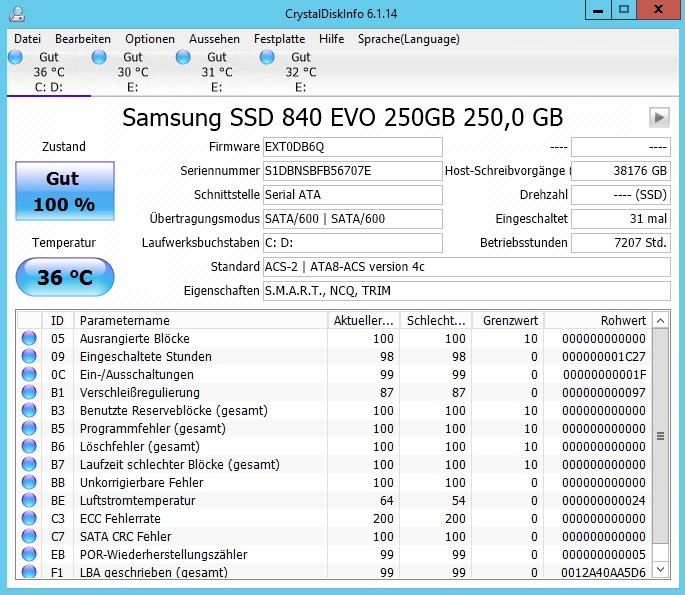Screen dimensions: 685x595
Task: Click status icon for Ein-/Ausschaltungen row
Action: tap(29, 374)
